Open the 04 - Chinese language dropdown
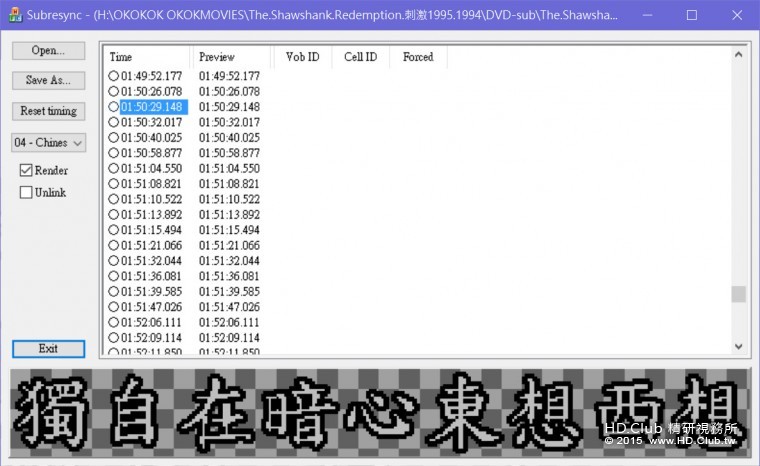 pyautogui.click(x=48, y=143)
